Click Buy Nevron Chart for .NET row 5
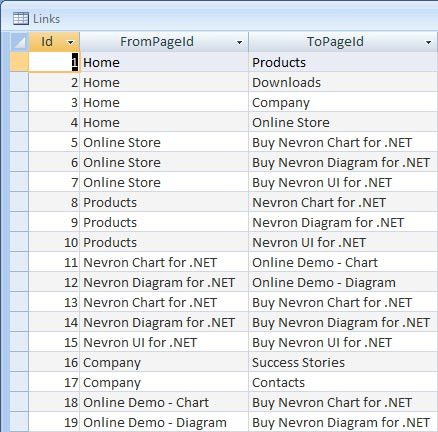This screenshot has height=432, width=438. 343,142
